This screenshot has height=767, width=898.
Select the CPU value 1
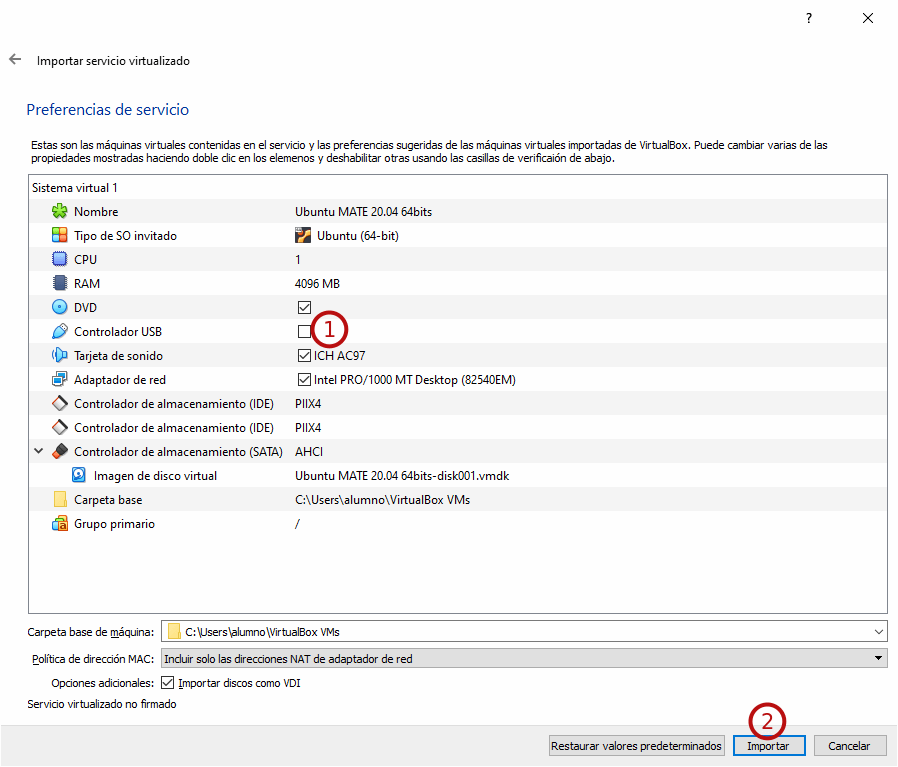pos(298,260)
